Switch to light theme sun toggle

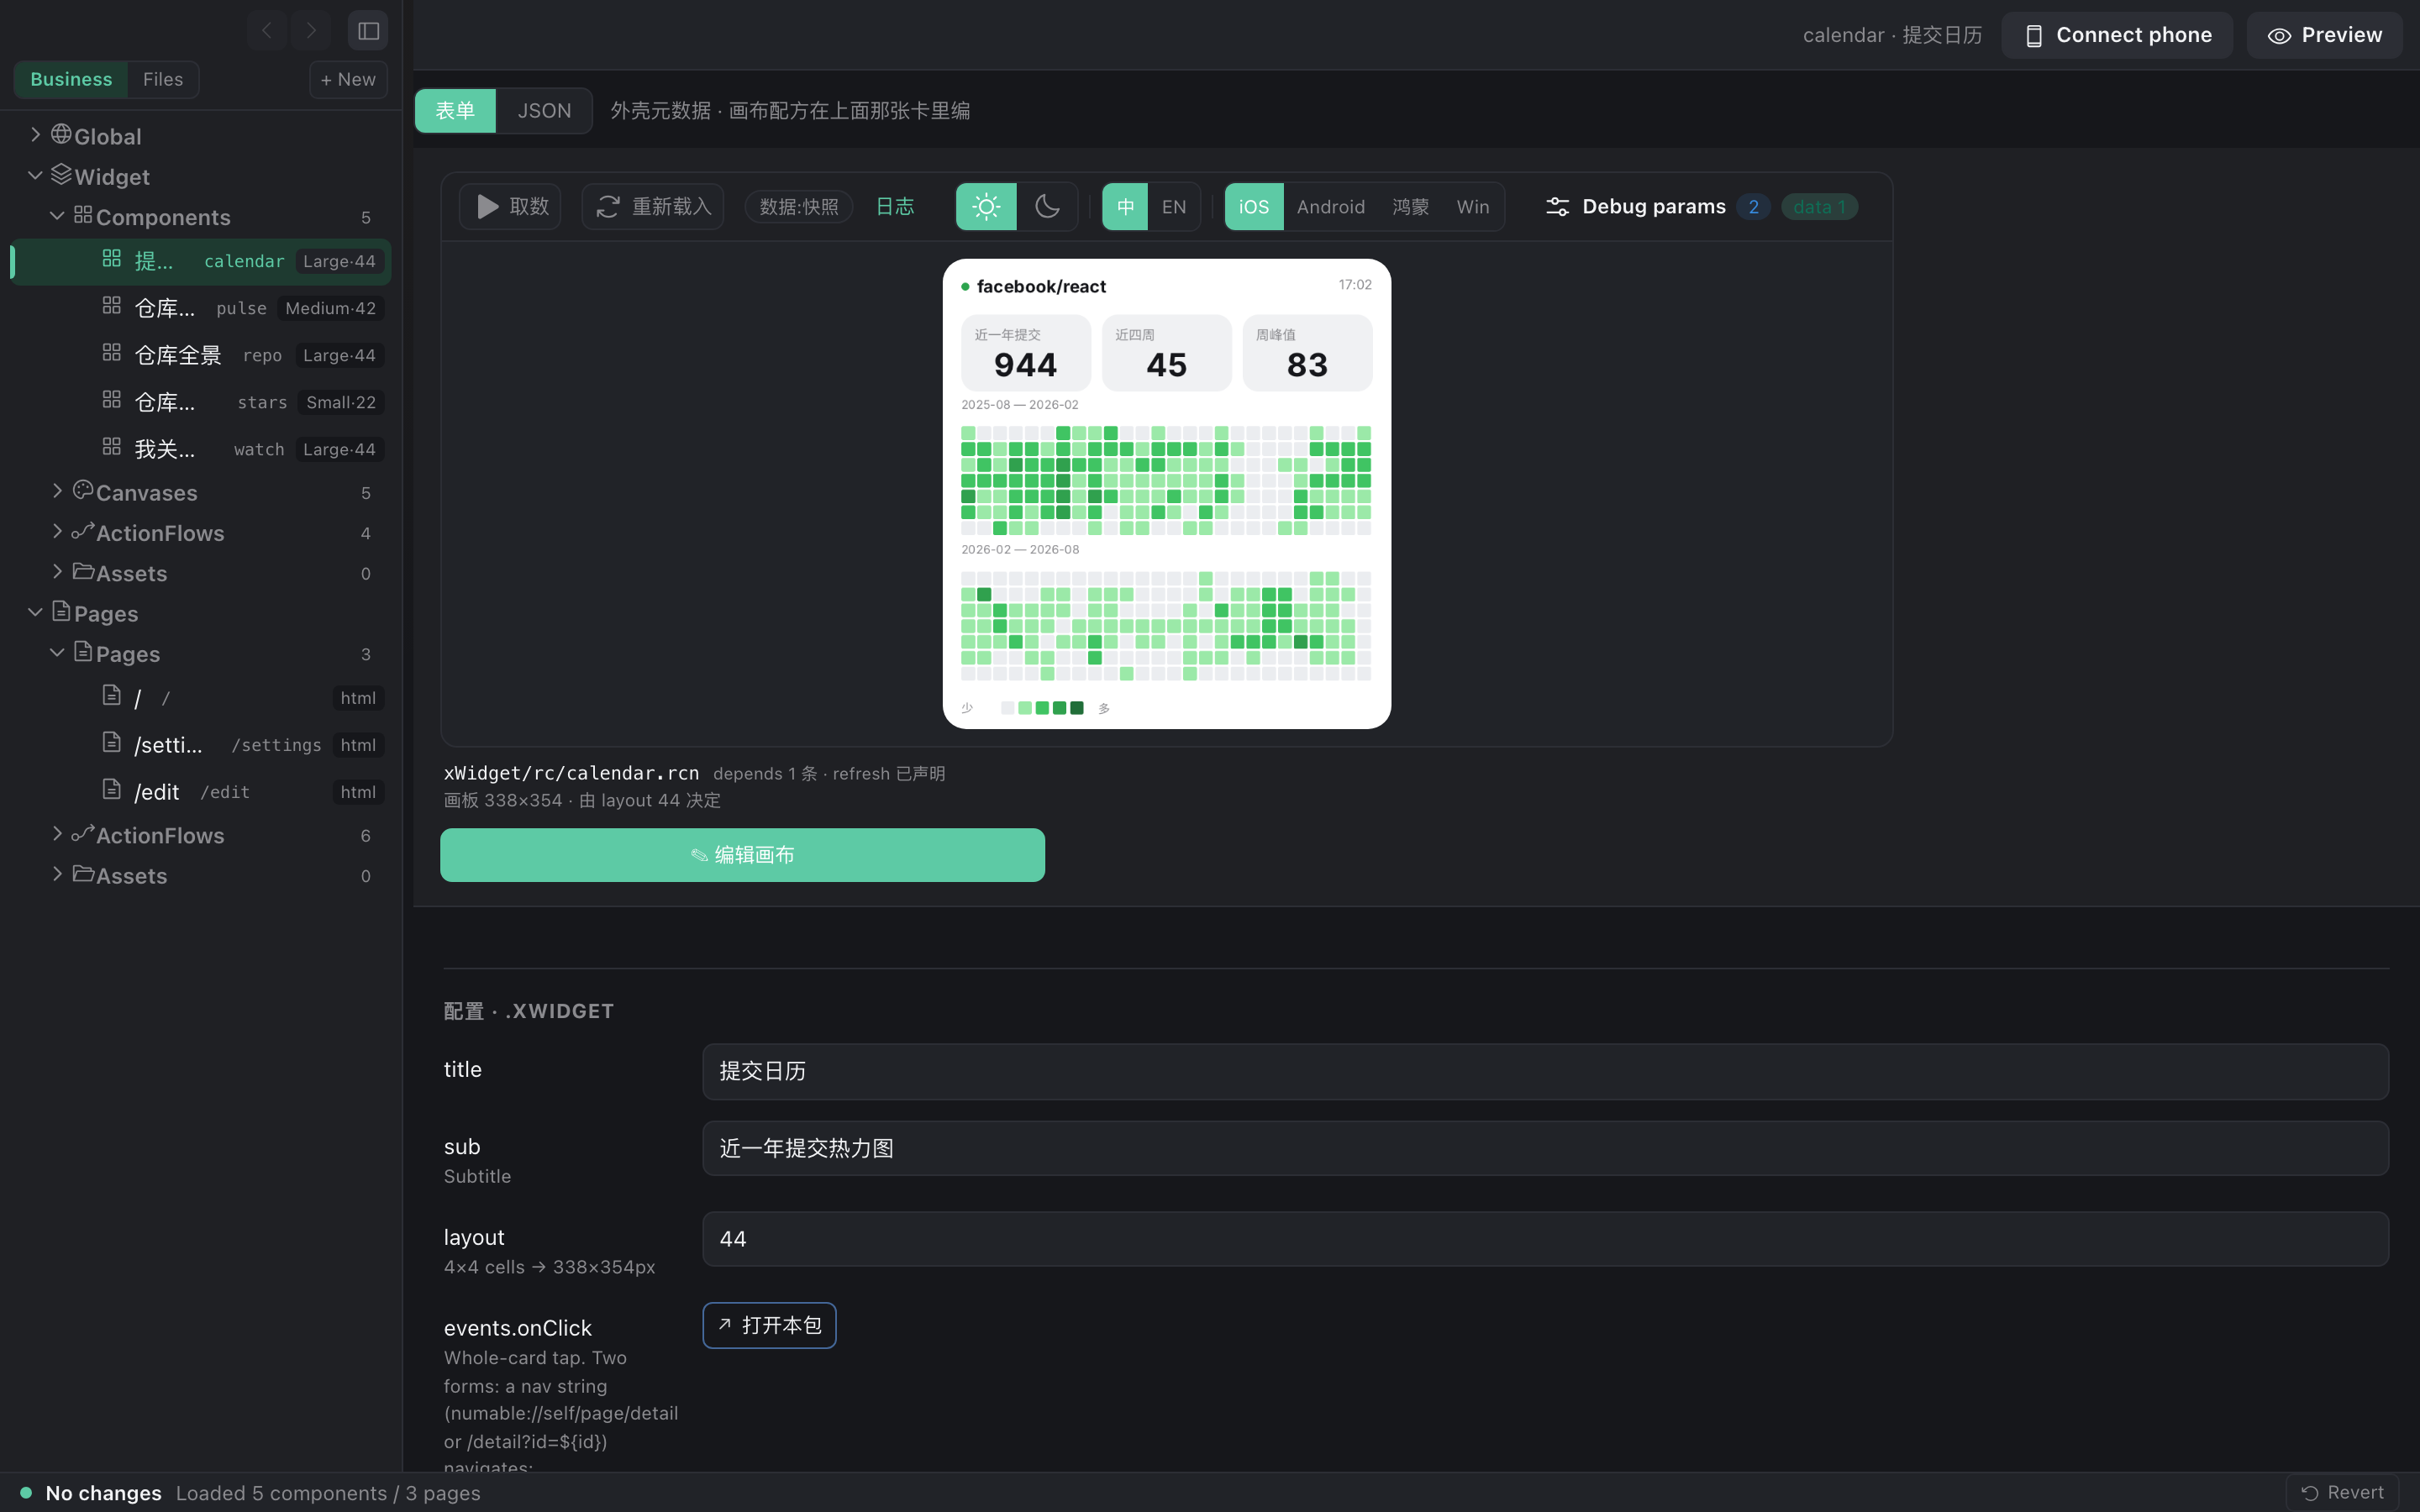[986, 207]
